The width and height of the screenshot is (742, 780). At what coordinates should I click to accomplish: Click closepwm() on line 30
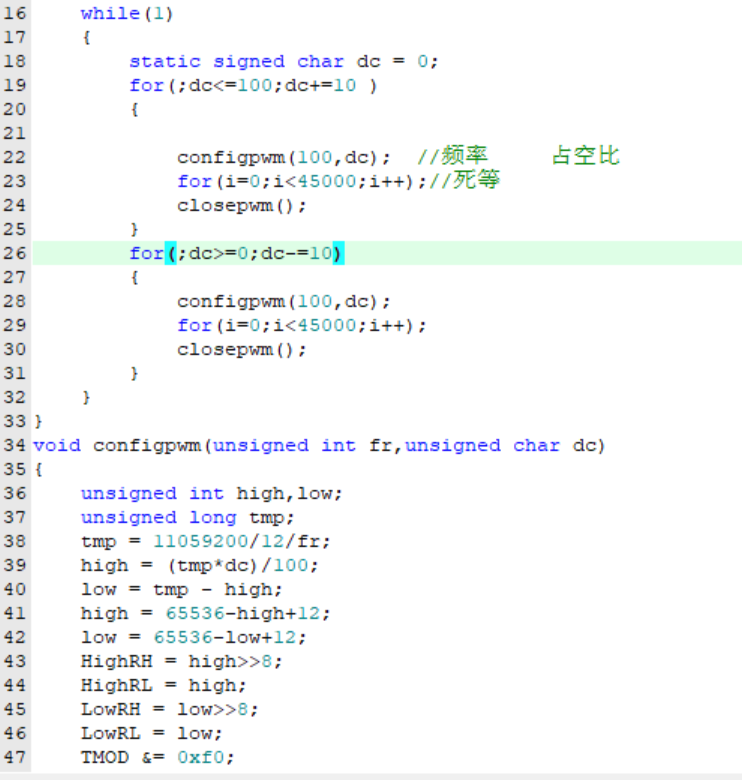point(242,349)
